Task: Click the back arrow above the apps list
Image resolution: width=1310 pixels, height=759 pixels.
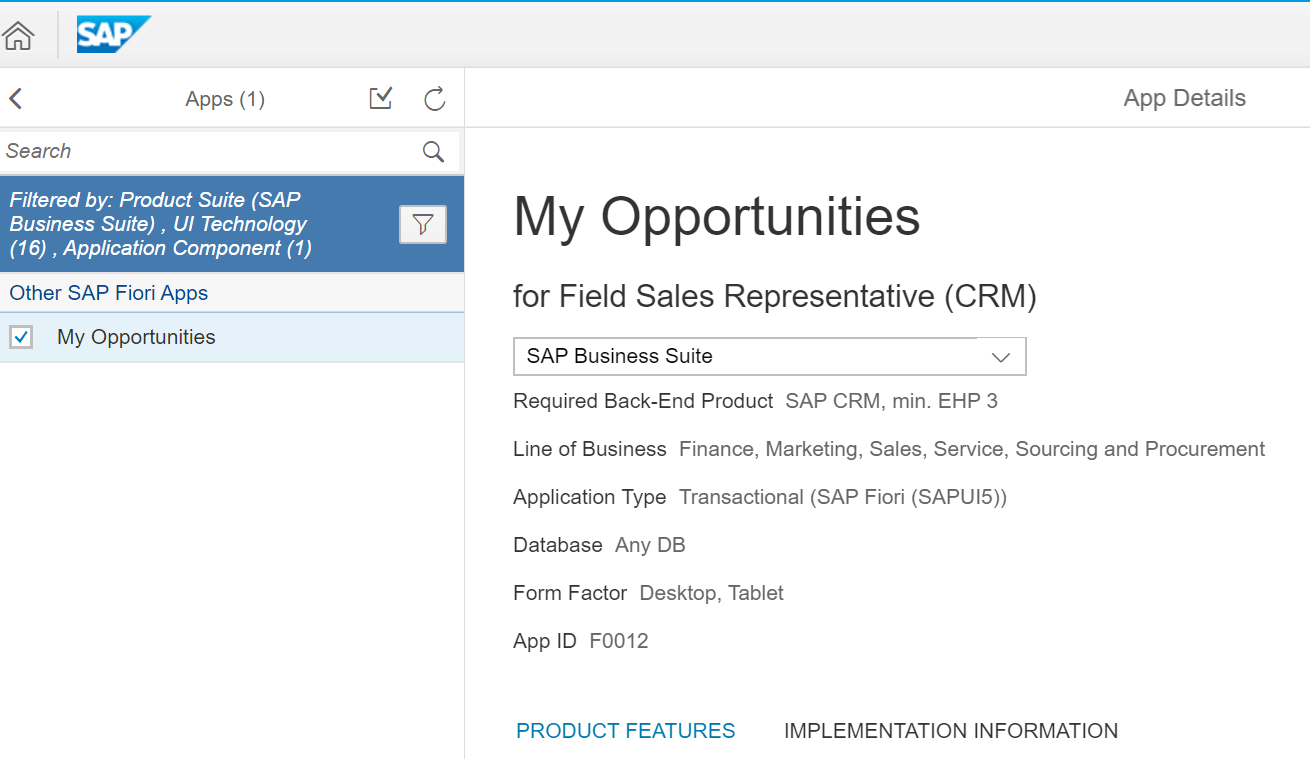Action: [x=16, y=98]
